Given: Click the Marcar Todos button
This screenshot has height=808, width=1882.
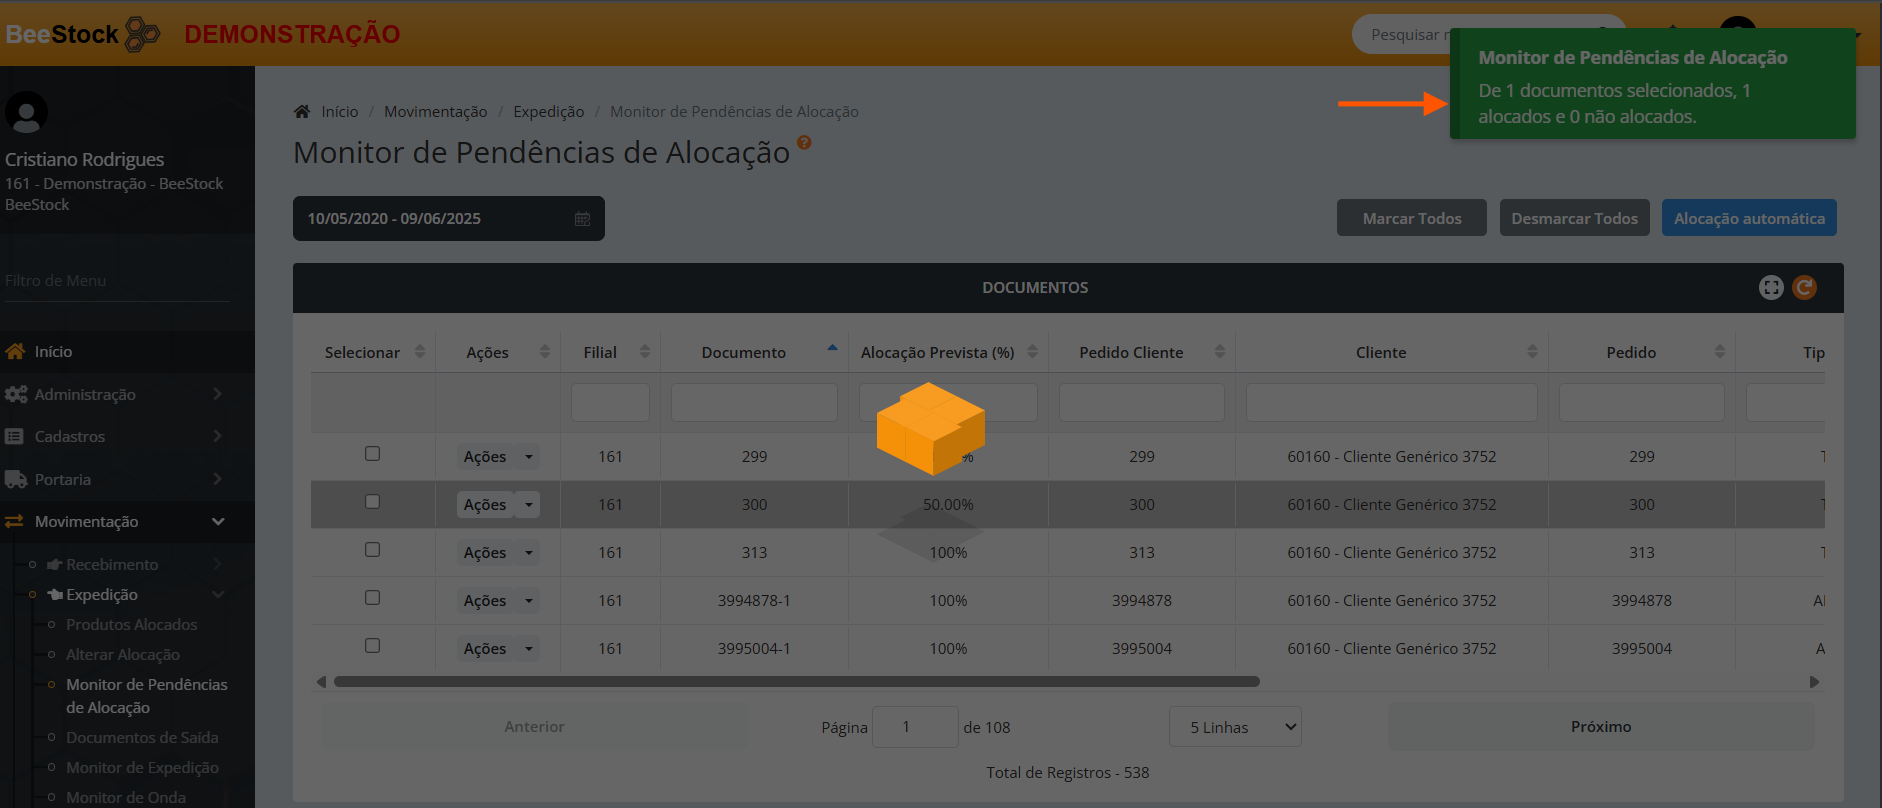Looking at the screenshot, I should (x=1411, y=218).
